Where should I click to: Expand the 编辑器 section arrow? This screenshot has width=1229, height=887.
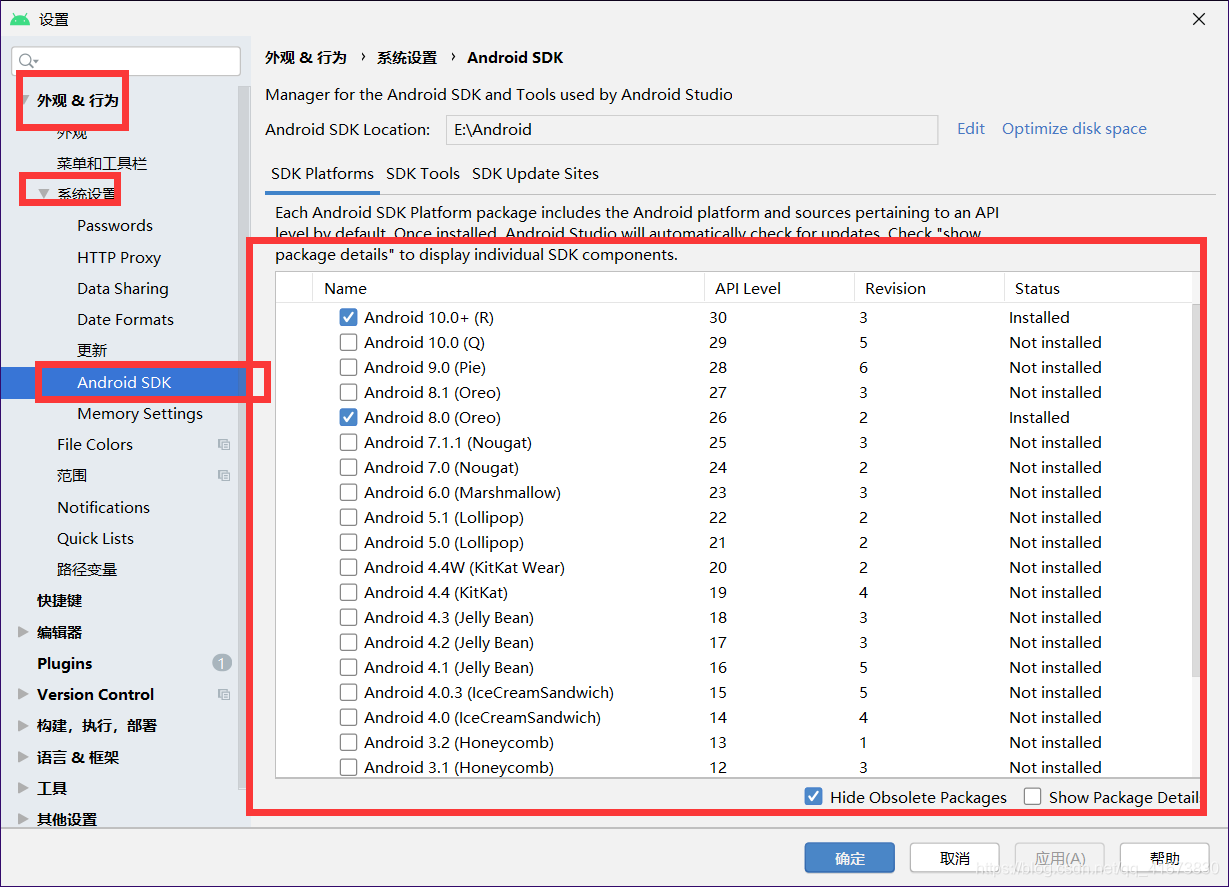[23, 632]
